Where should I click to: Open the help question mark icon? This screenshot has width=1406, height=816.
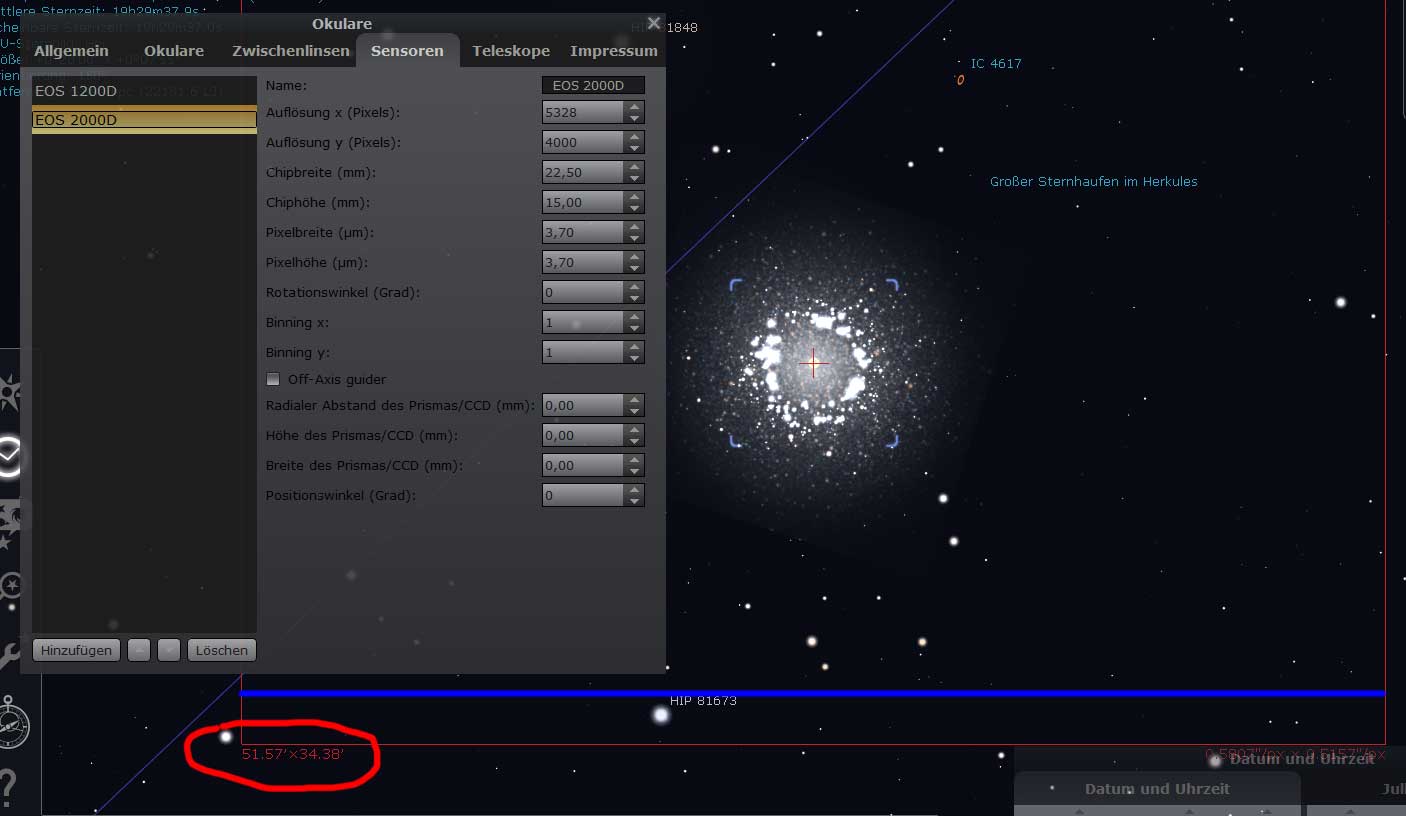[8, 786]
